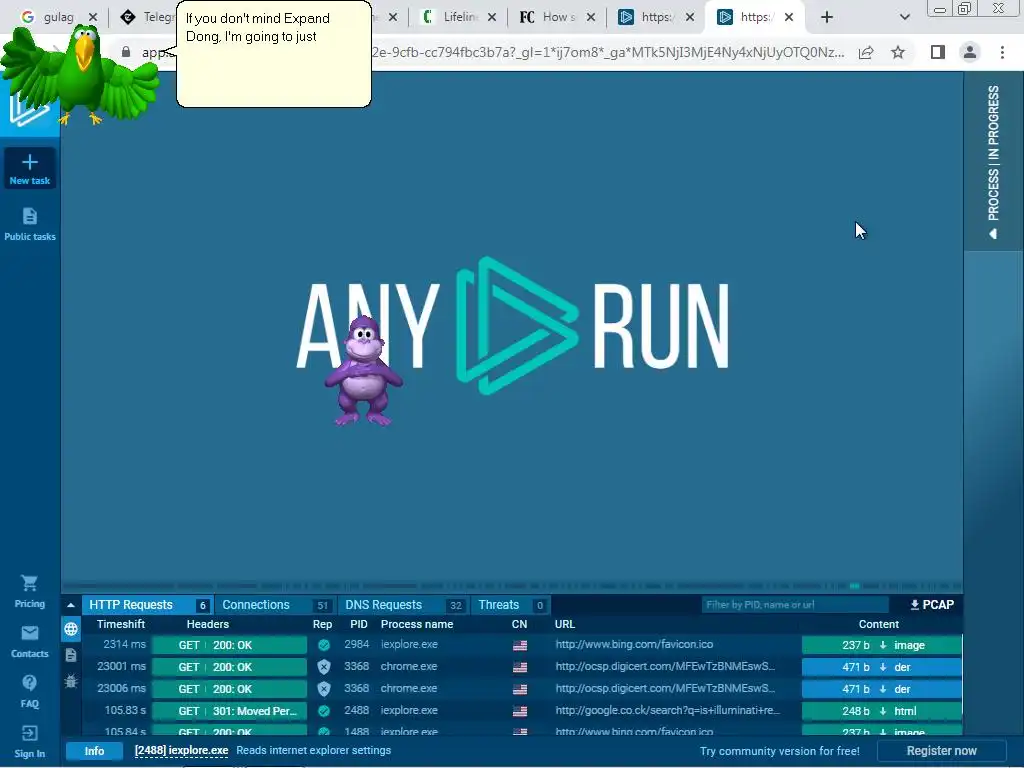Download content arrow for 248 b html
The image size is (1024, 768).
tap(883, 711)
